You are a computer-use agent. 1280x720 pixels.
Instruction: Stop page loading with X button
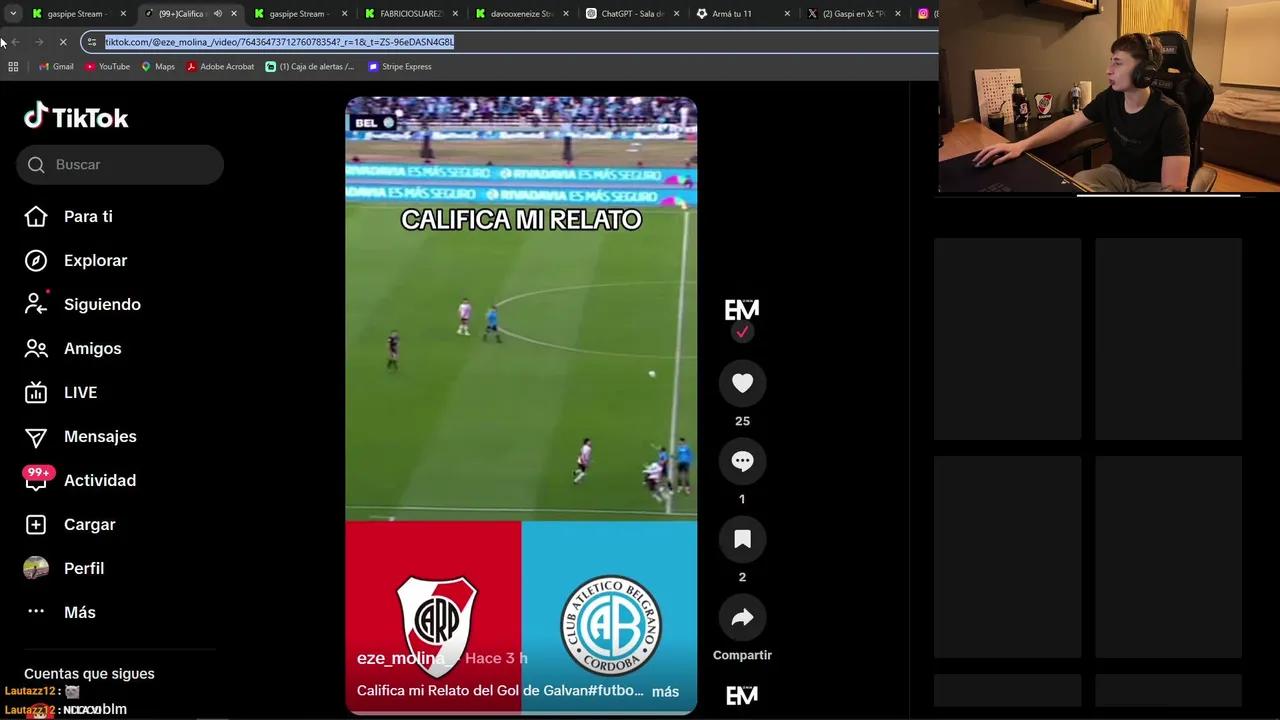[62, 42]
